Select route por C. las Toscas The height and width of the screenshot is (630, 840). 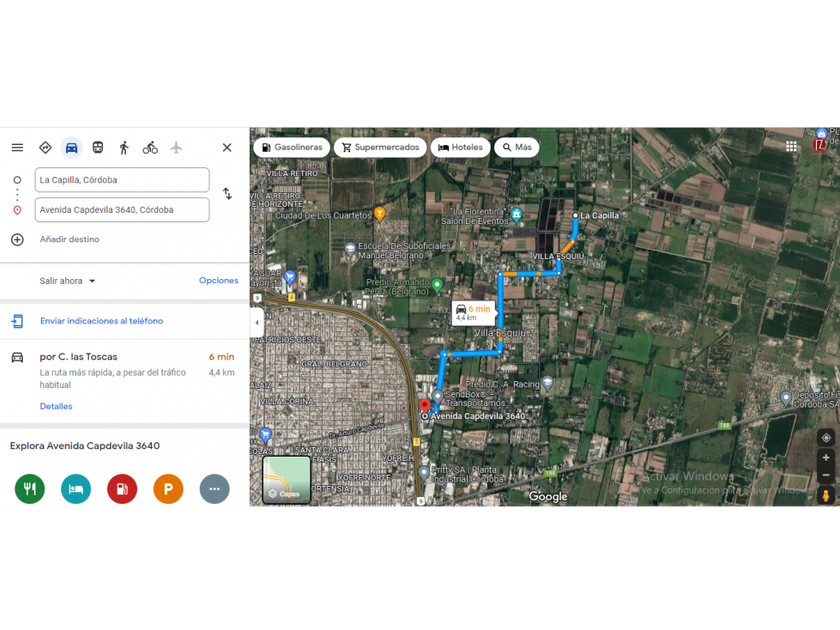click(x=124, y=380)
